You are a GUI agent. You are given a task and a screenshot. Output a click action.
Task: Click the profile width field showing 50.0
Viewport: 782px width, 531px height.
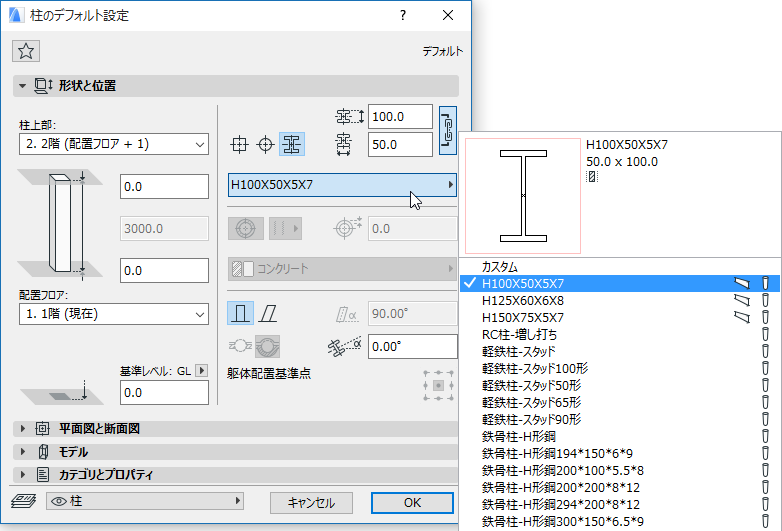pyautogui.click(x=400, y=145)
